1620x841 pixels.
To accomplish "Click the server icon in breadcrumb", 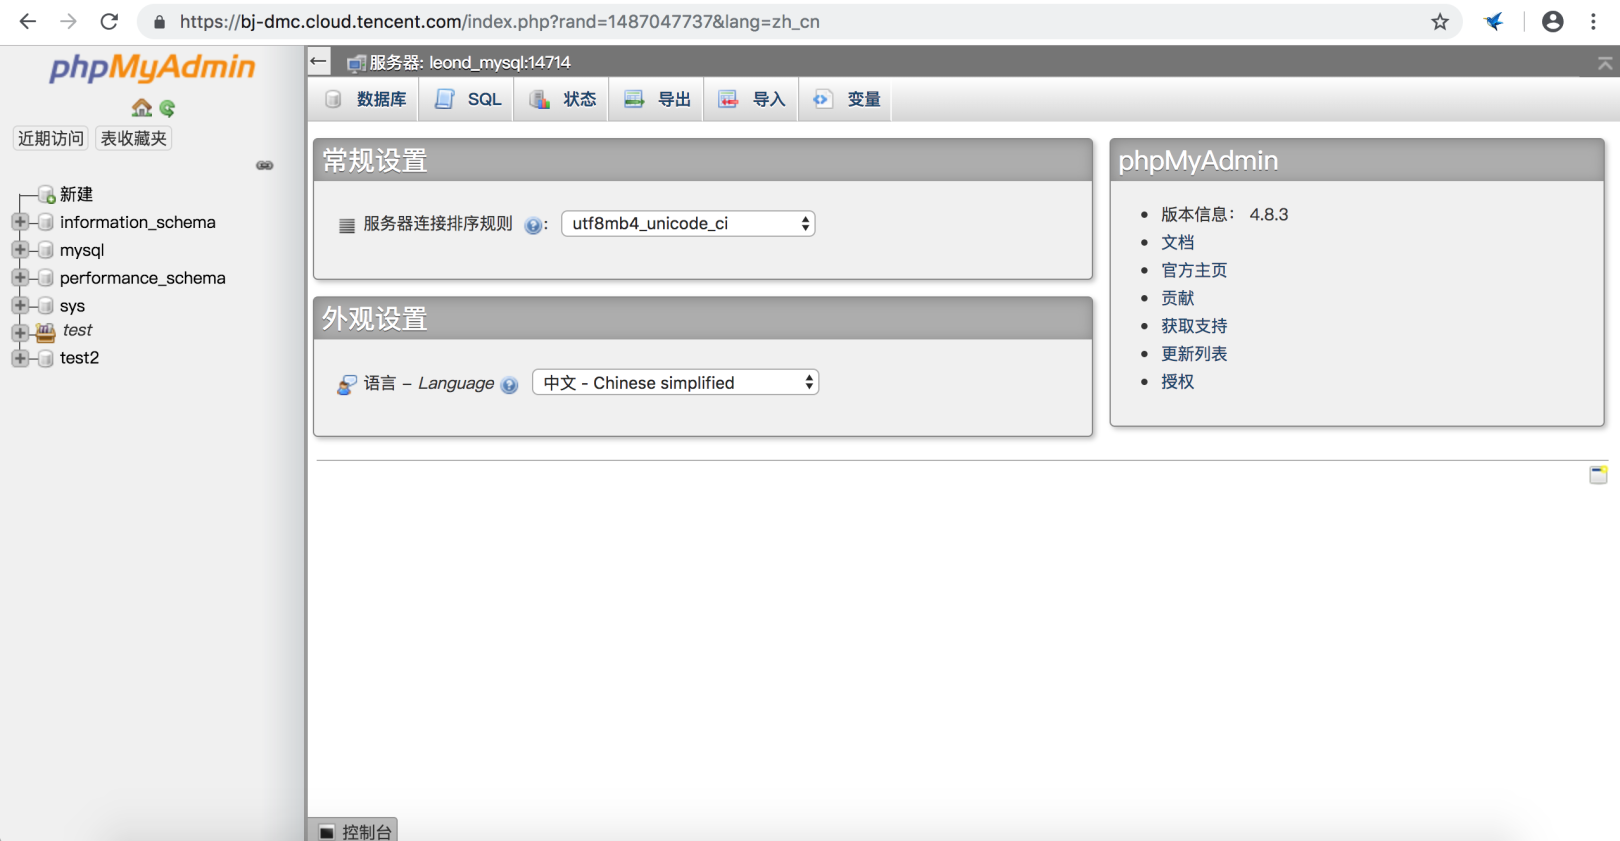I will pyautogui.click(x=356, y=63).
